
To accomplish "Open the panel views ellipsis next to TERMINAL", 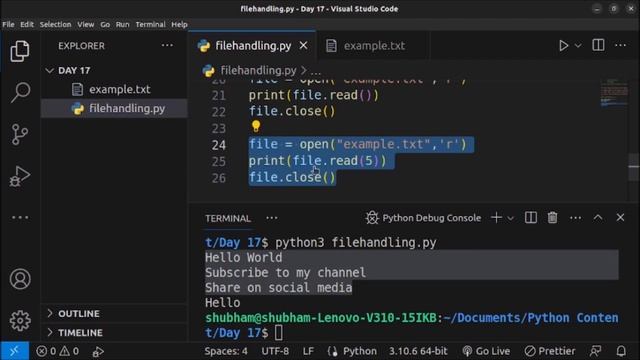I will tap(272, 218).
